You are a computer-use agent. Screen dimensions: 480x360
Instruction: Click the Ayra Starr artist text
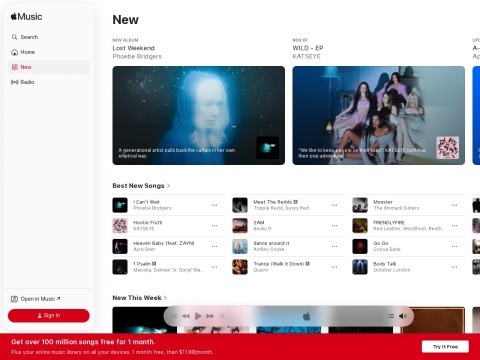144,249
